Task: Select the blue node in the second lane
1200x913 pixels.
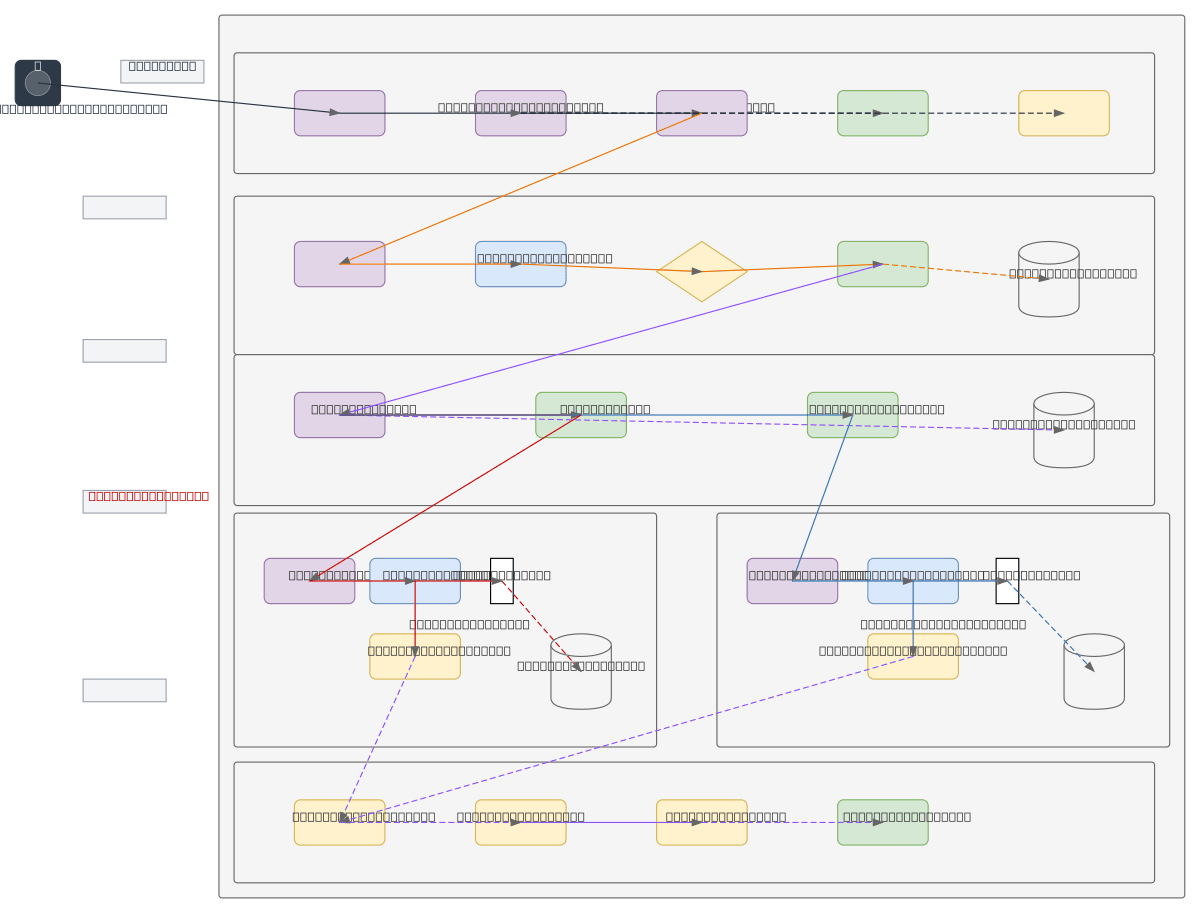Action: point(520,264)
